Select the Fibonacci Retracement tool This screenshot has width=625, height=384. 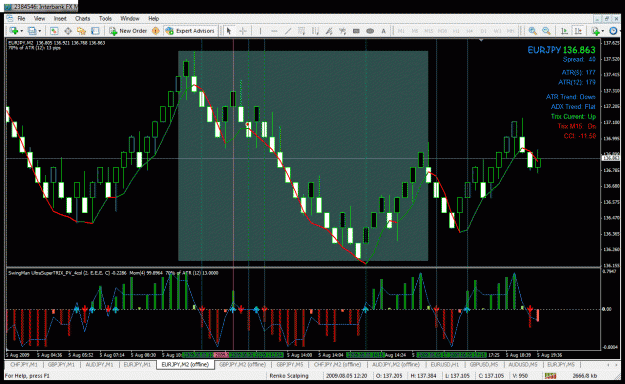(x=315, y=31)
